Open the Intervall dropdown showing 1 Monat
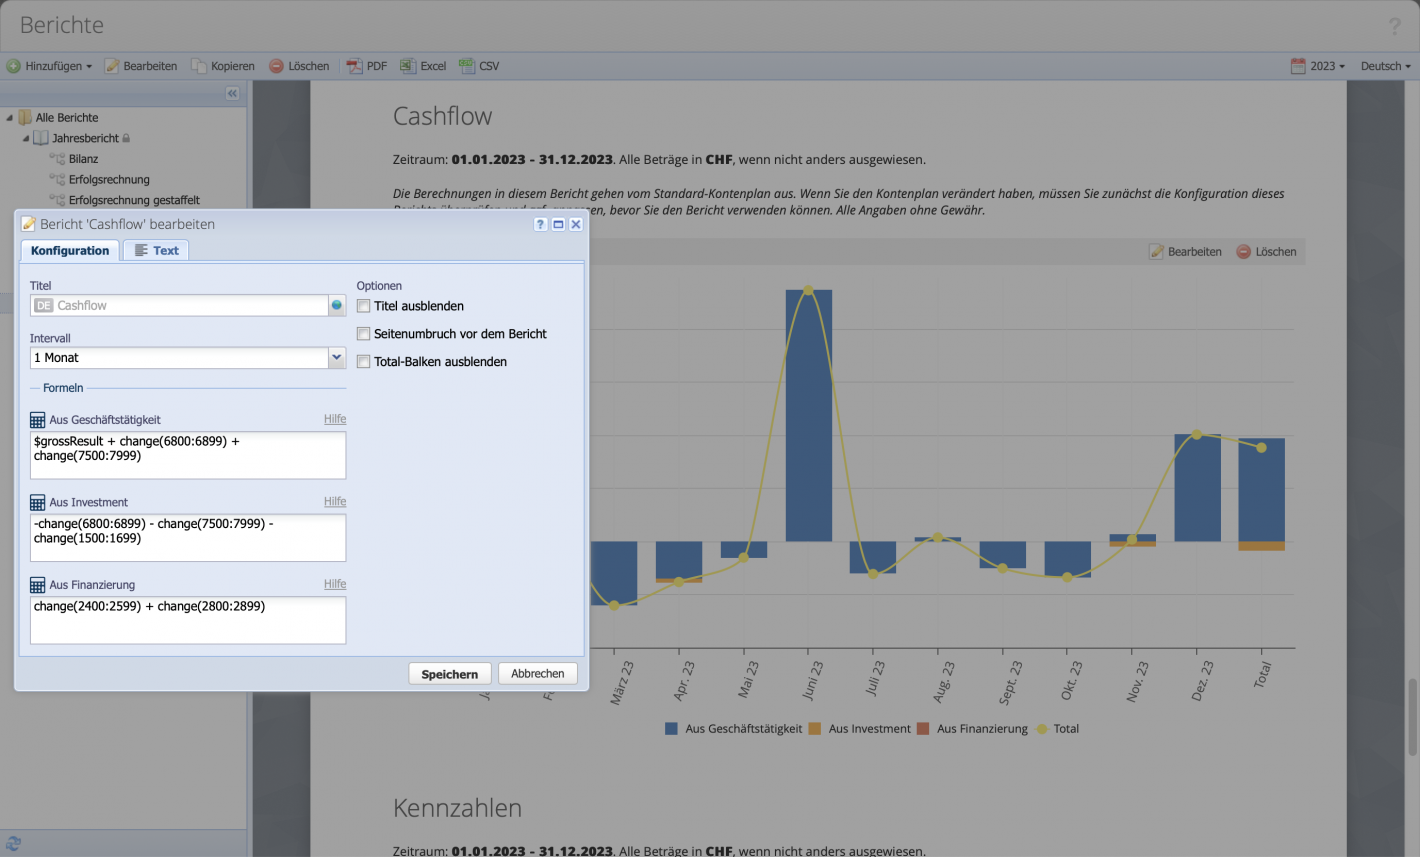This screenshot has height=857, width=1420. pyautogui.click(x=337, y=357)
